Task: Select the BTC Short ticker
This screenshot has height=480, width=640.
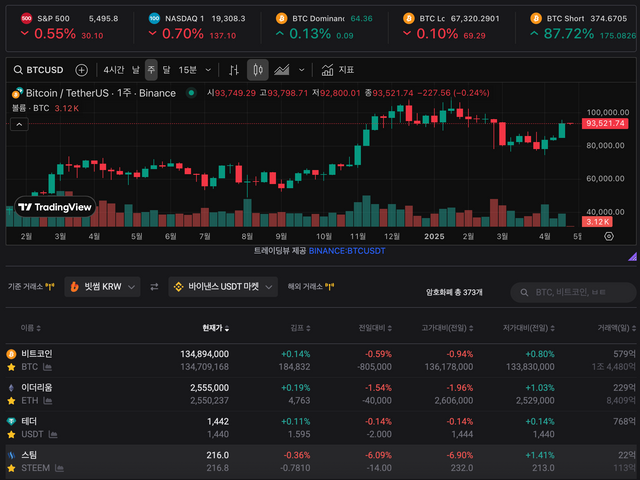Action: pyautogui.click(x=582, y=27)
